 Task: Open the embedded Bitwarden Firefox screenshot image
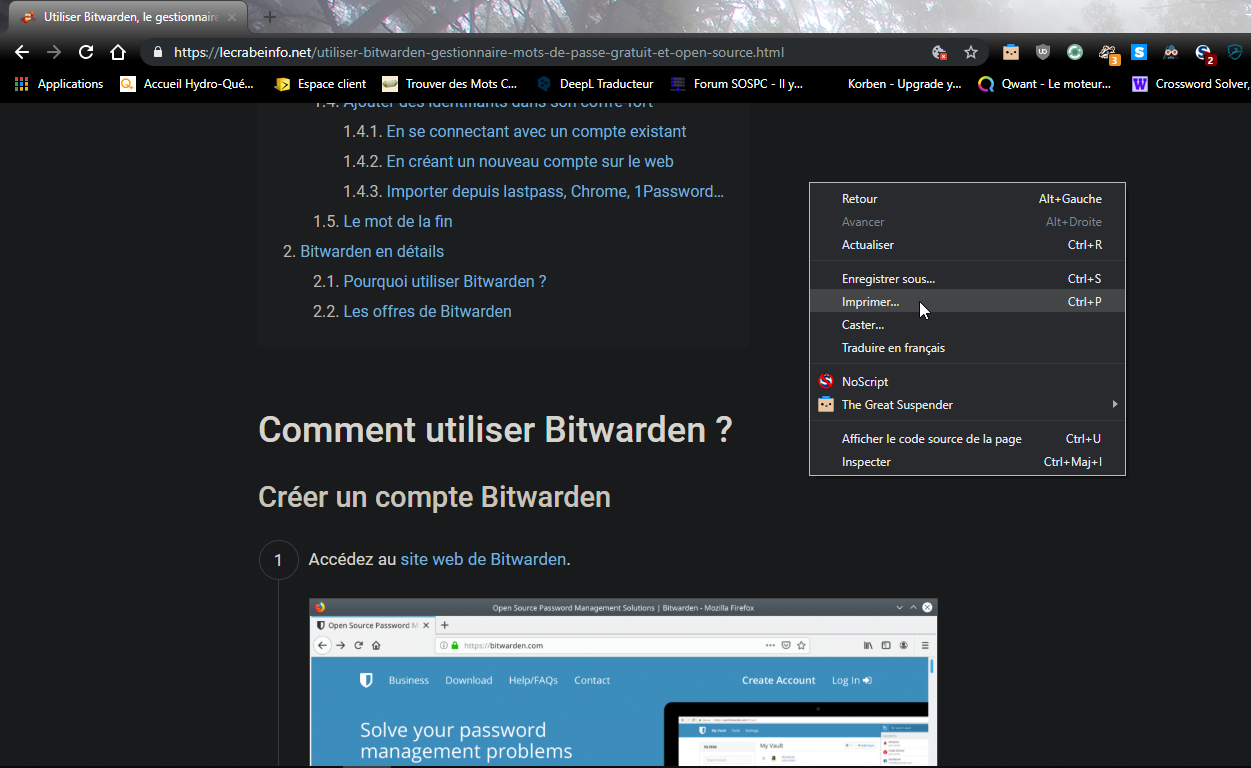coord(623,683)
